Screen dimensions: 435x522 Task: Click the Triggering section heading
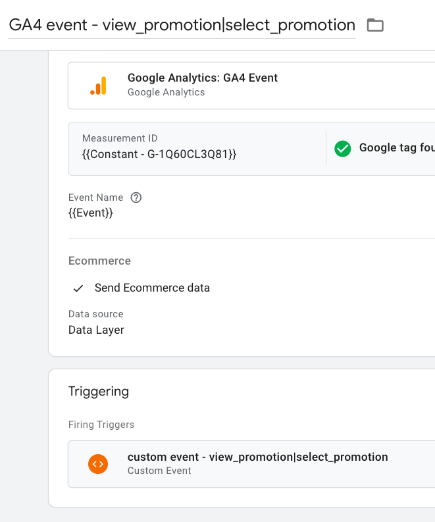[x=98, y=391]
